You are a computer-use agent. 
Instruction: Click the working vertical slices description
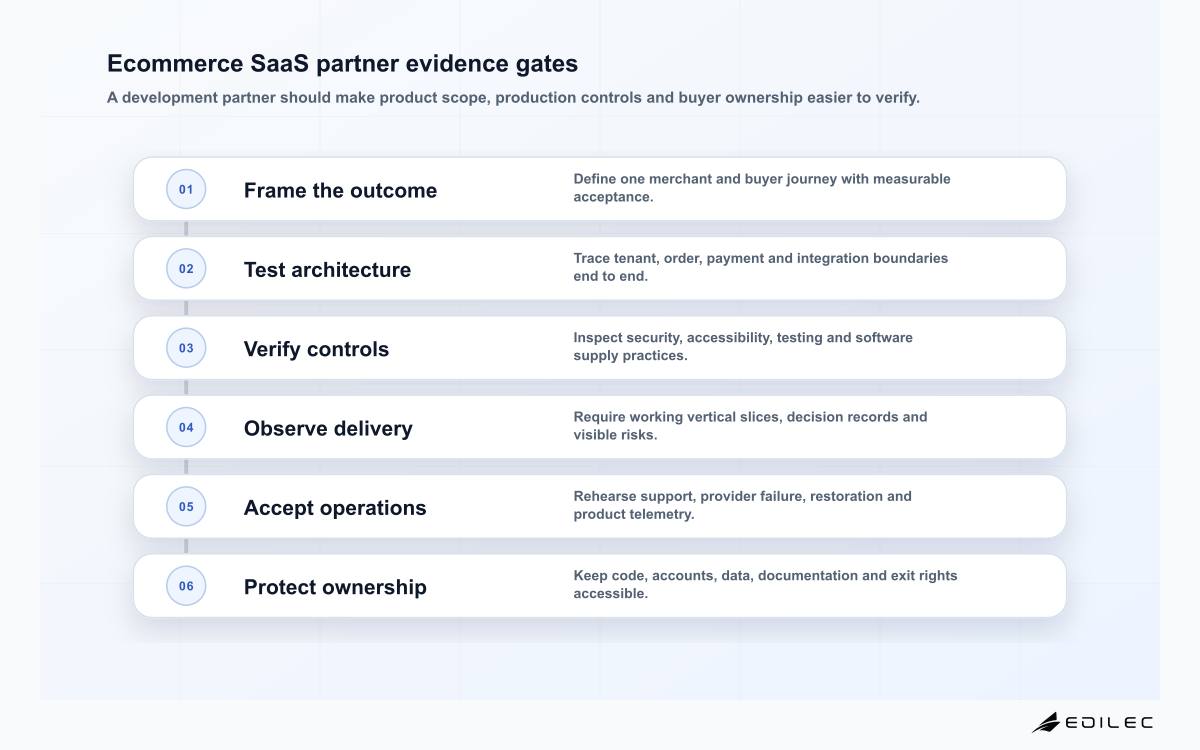(750, 425)
